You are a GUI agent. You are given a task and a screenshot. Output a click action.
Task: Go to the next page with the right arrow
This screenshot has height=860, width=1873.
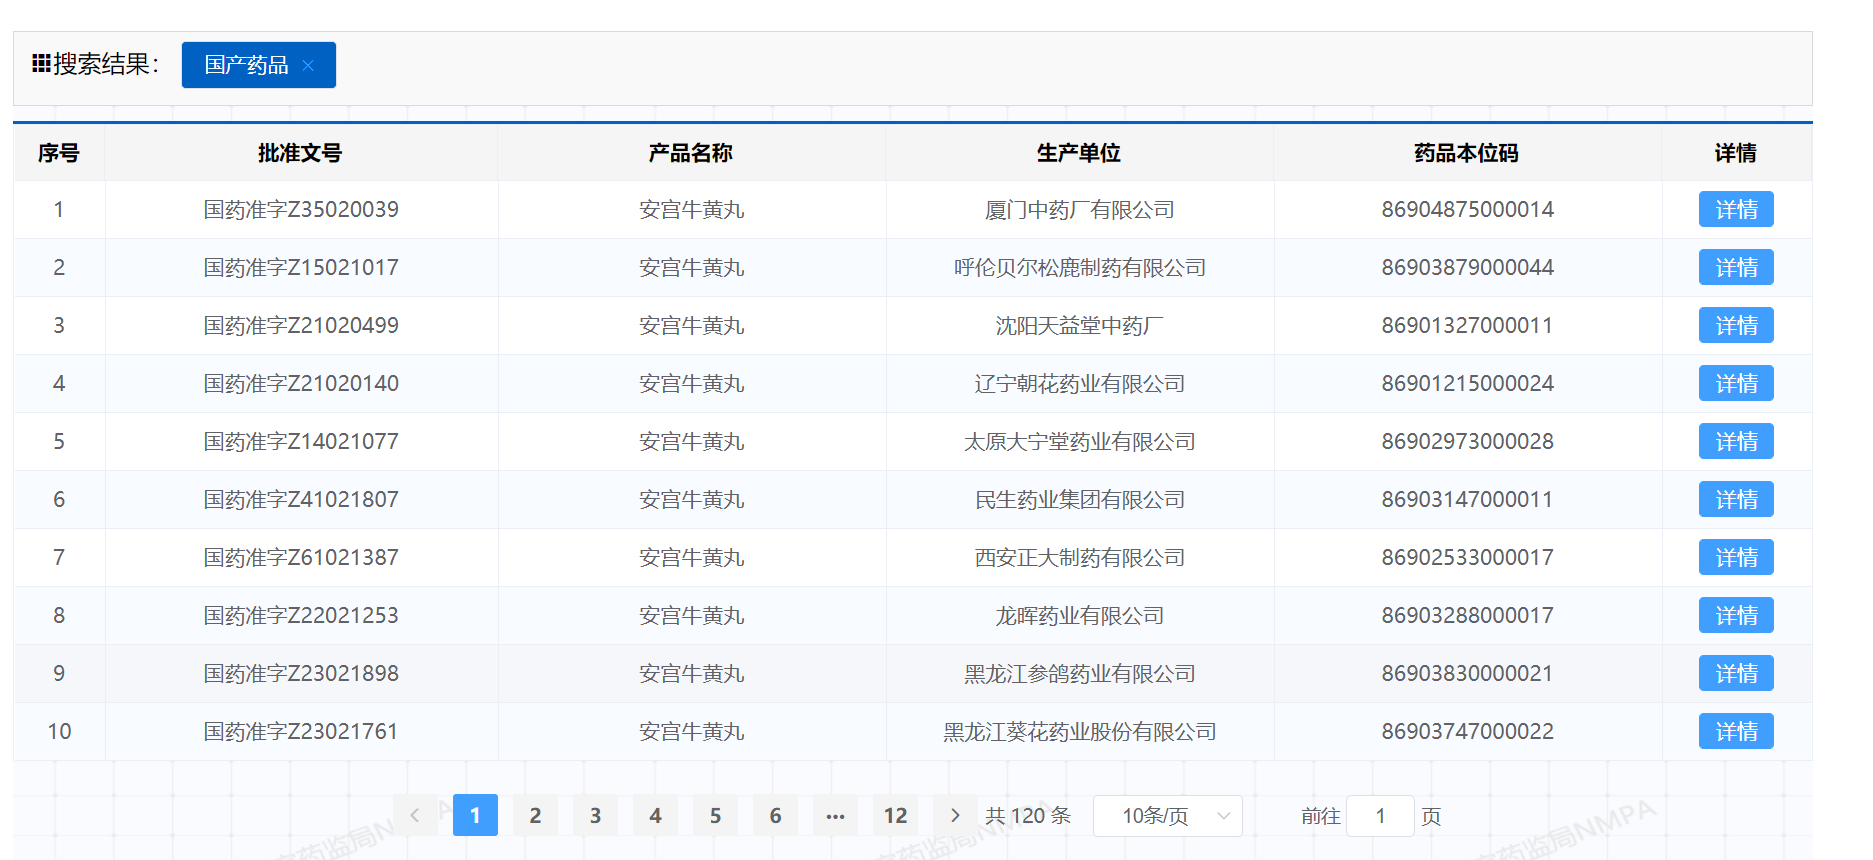pos(955,815)
